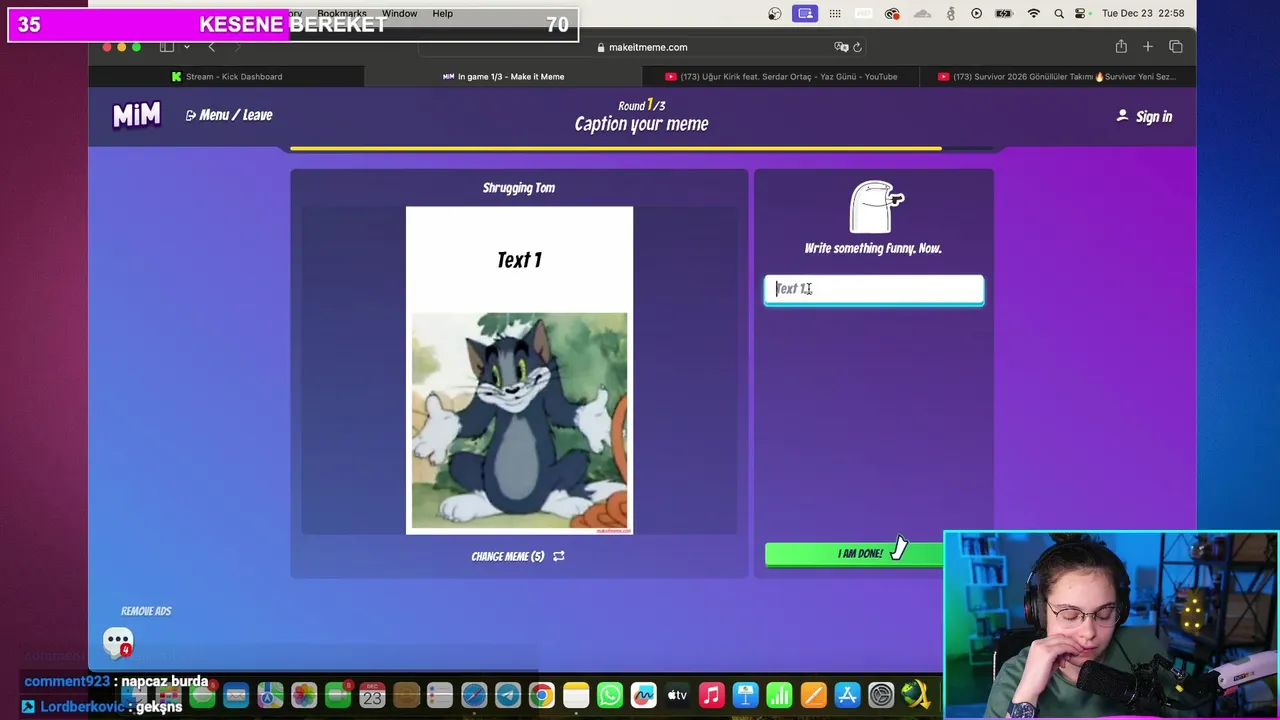The image size is (1280, 720).
Task: Click the Text 1 caption on the meme
Action: click(x=519, y=260)
